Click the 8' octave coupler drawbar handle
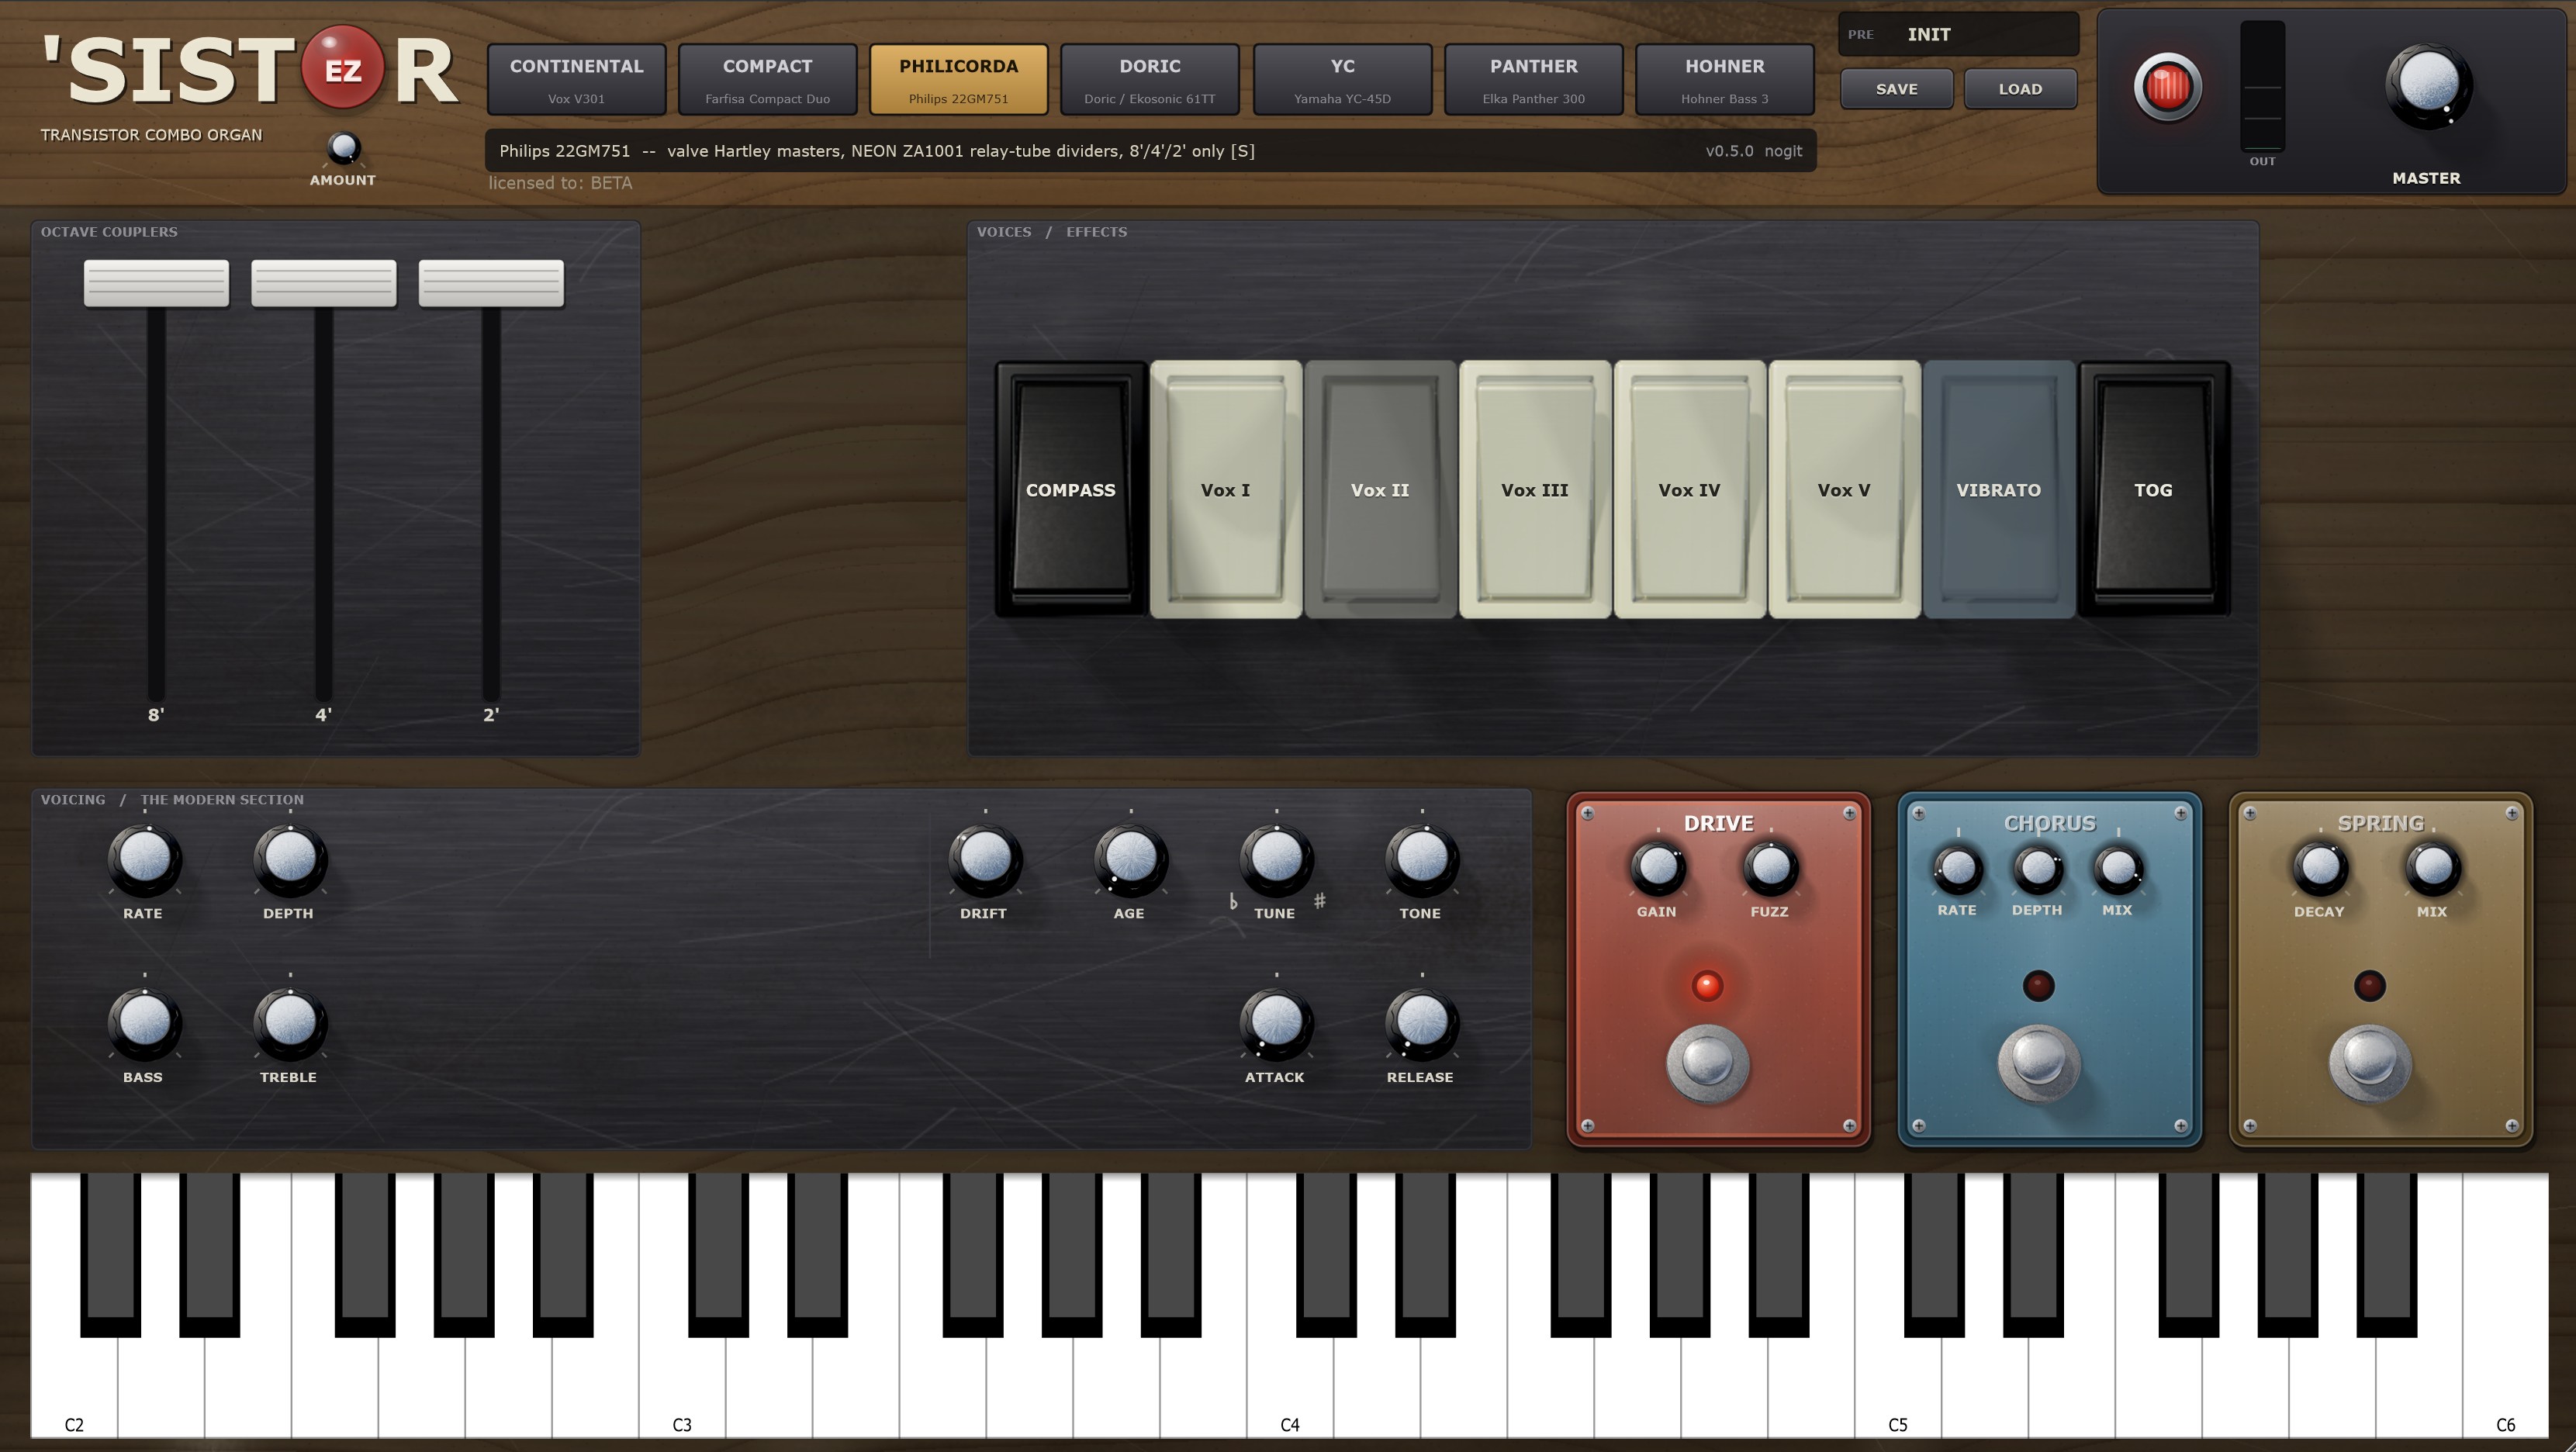 tap(156, 283)
